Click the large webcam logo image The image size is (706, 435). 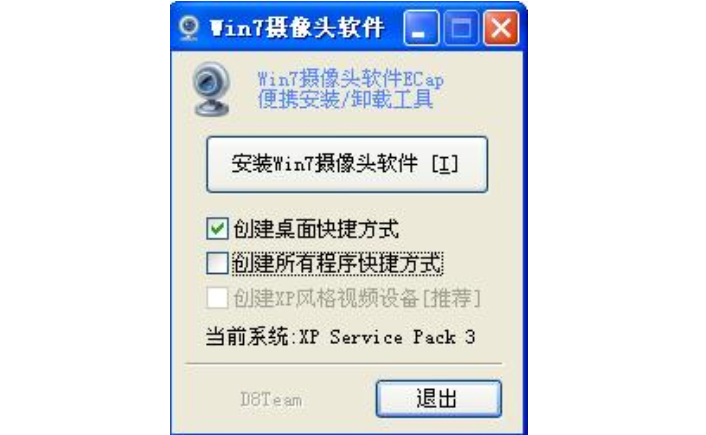[211, 90]
